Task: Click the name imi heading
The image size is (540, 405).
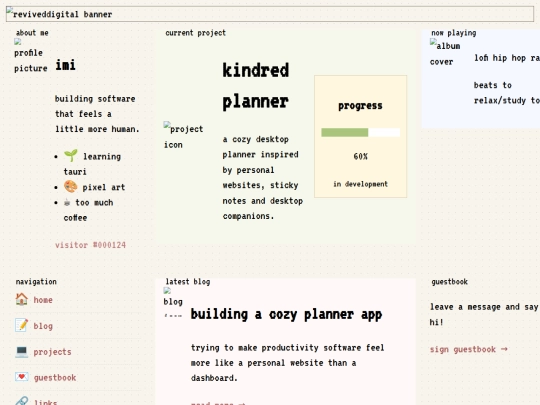Action: 65,65
